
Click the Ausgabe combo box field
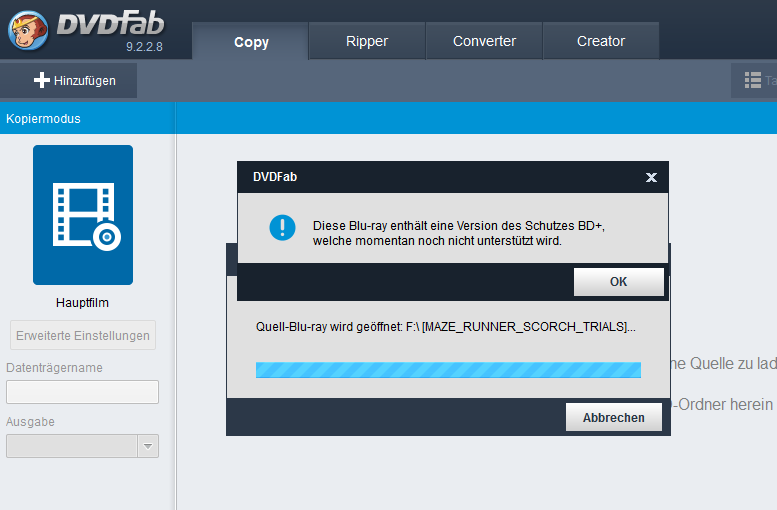coord(82,446)
